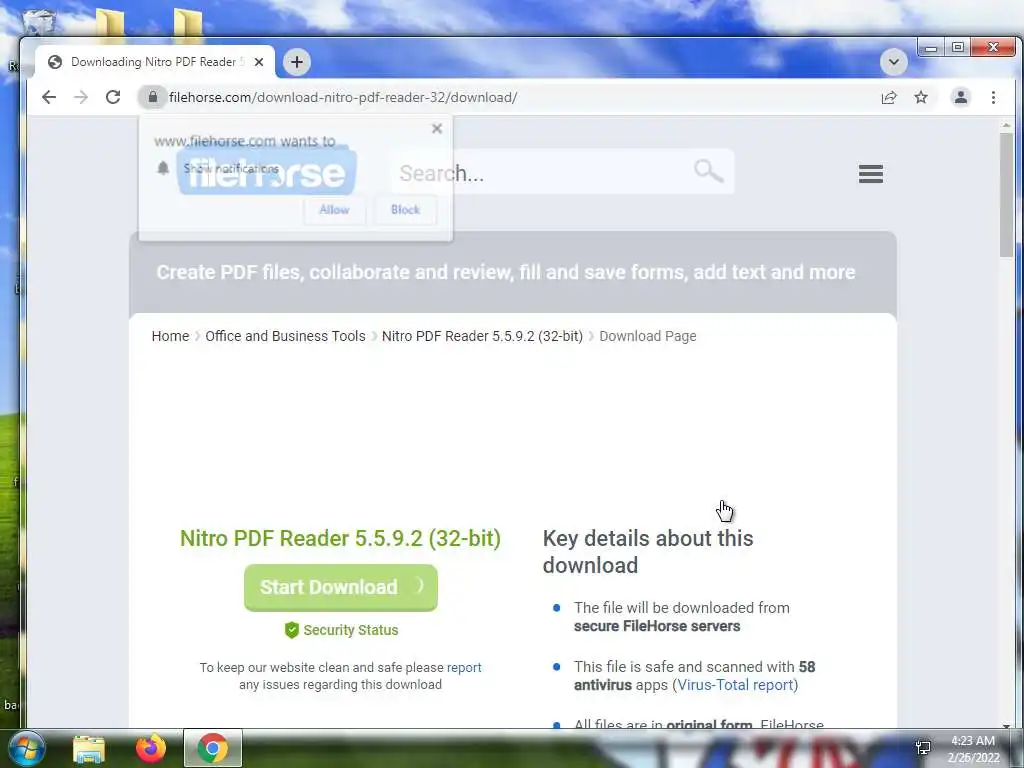Viewport: 1024px width, 768px height.
Task: Bookmark this page with the star icon
Action: point(921,97)
